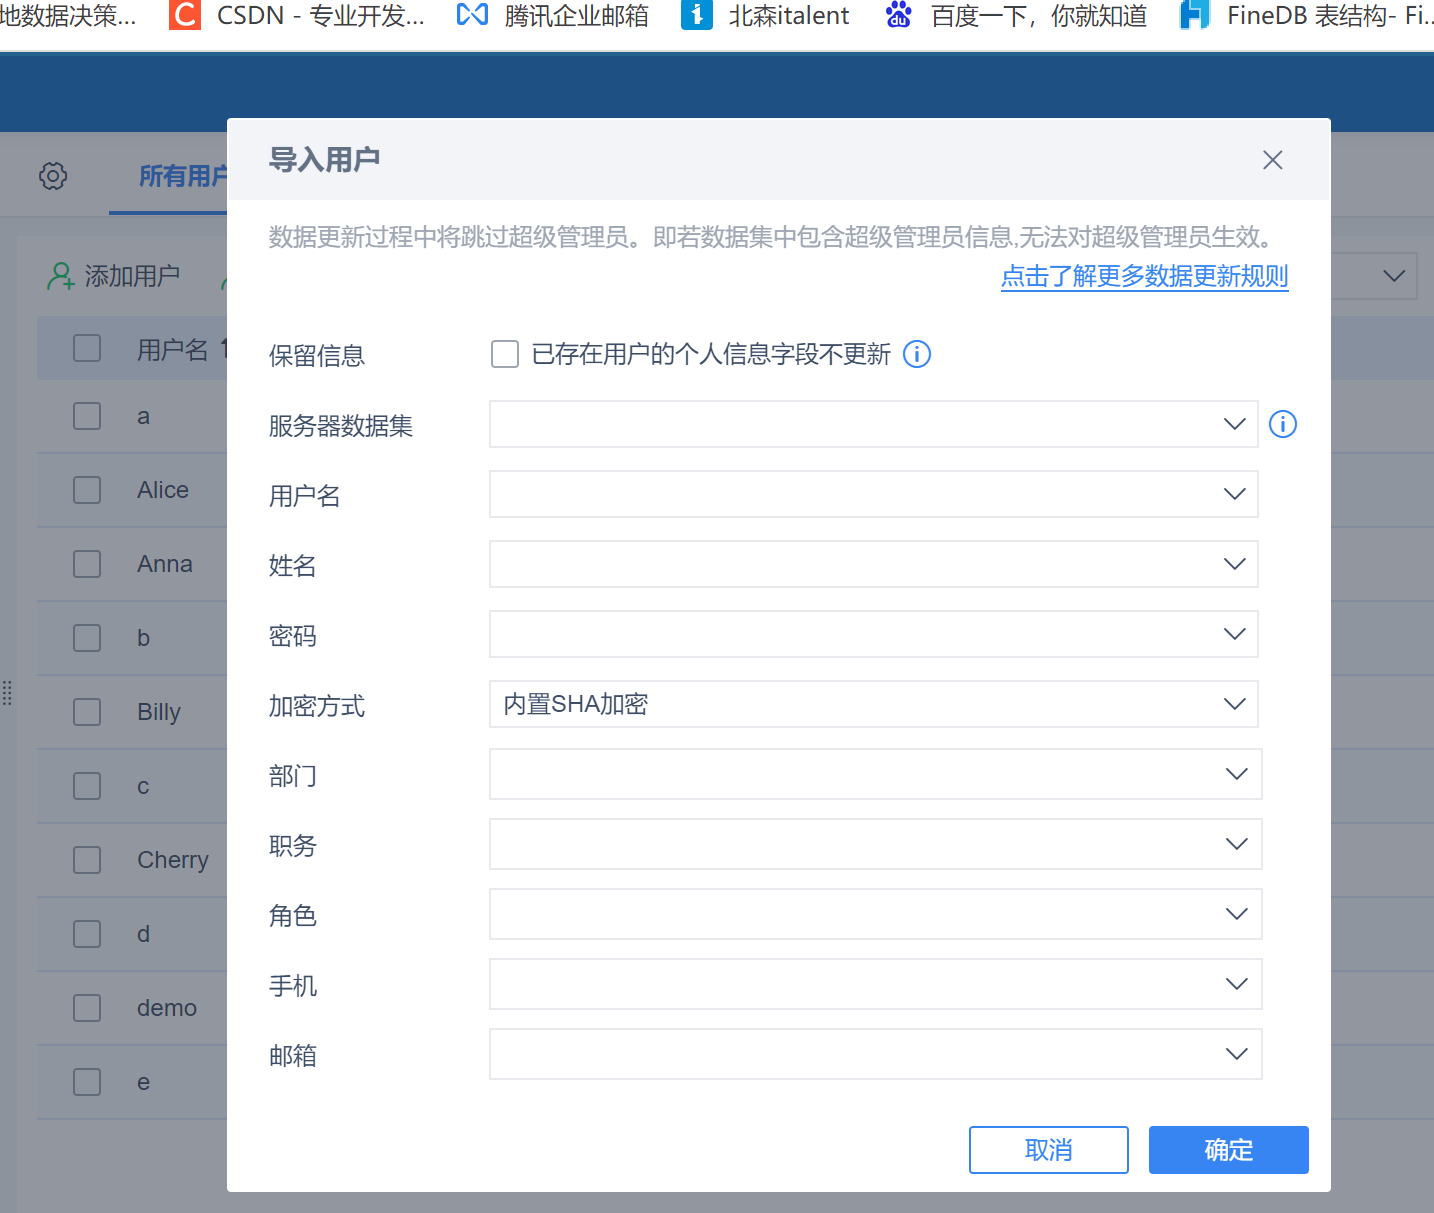This screenshot has width=1434, height=1213.
Task: Select the checkbox for user Alice
Action: click(87, 490)
